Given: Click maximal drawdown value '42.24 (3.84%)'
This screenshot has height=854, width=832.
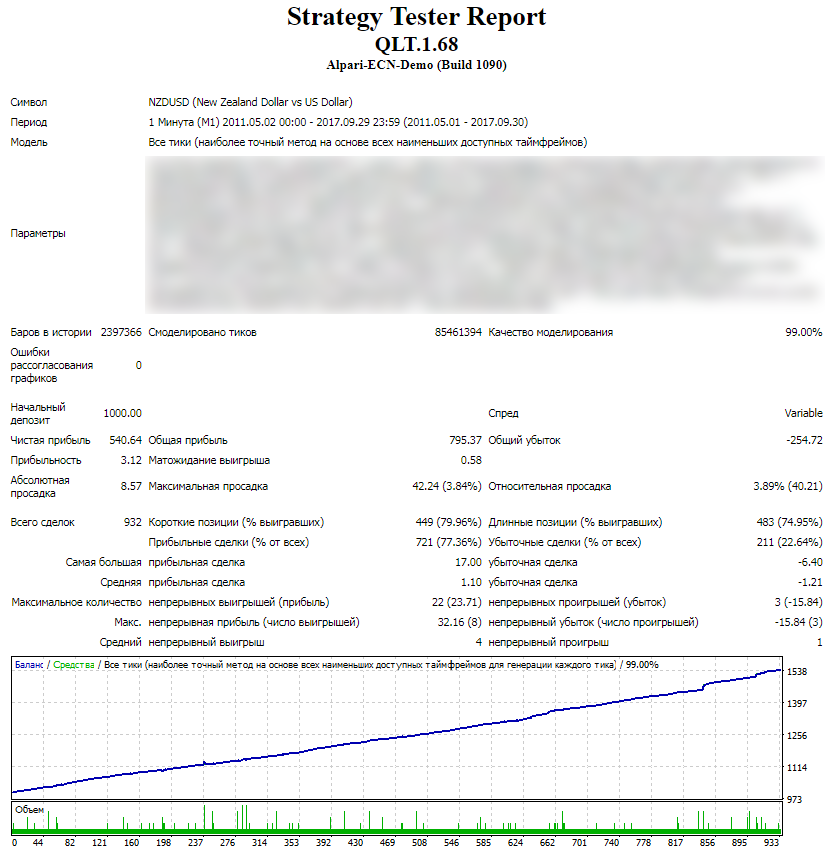Looking at the screenshot, I should 447,486.
